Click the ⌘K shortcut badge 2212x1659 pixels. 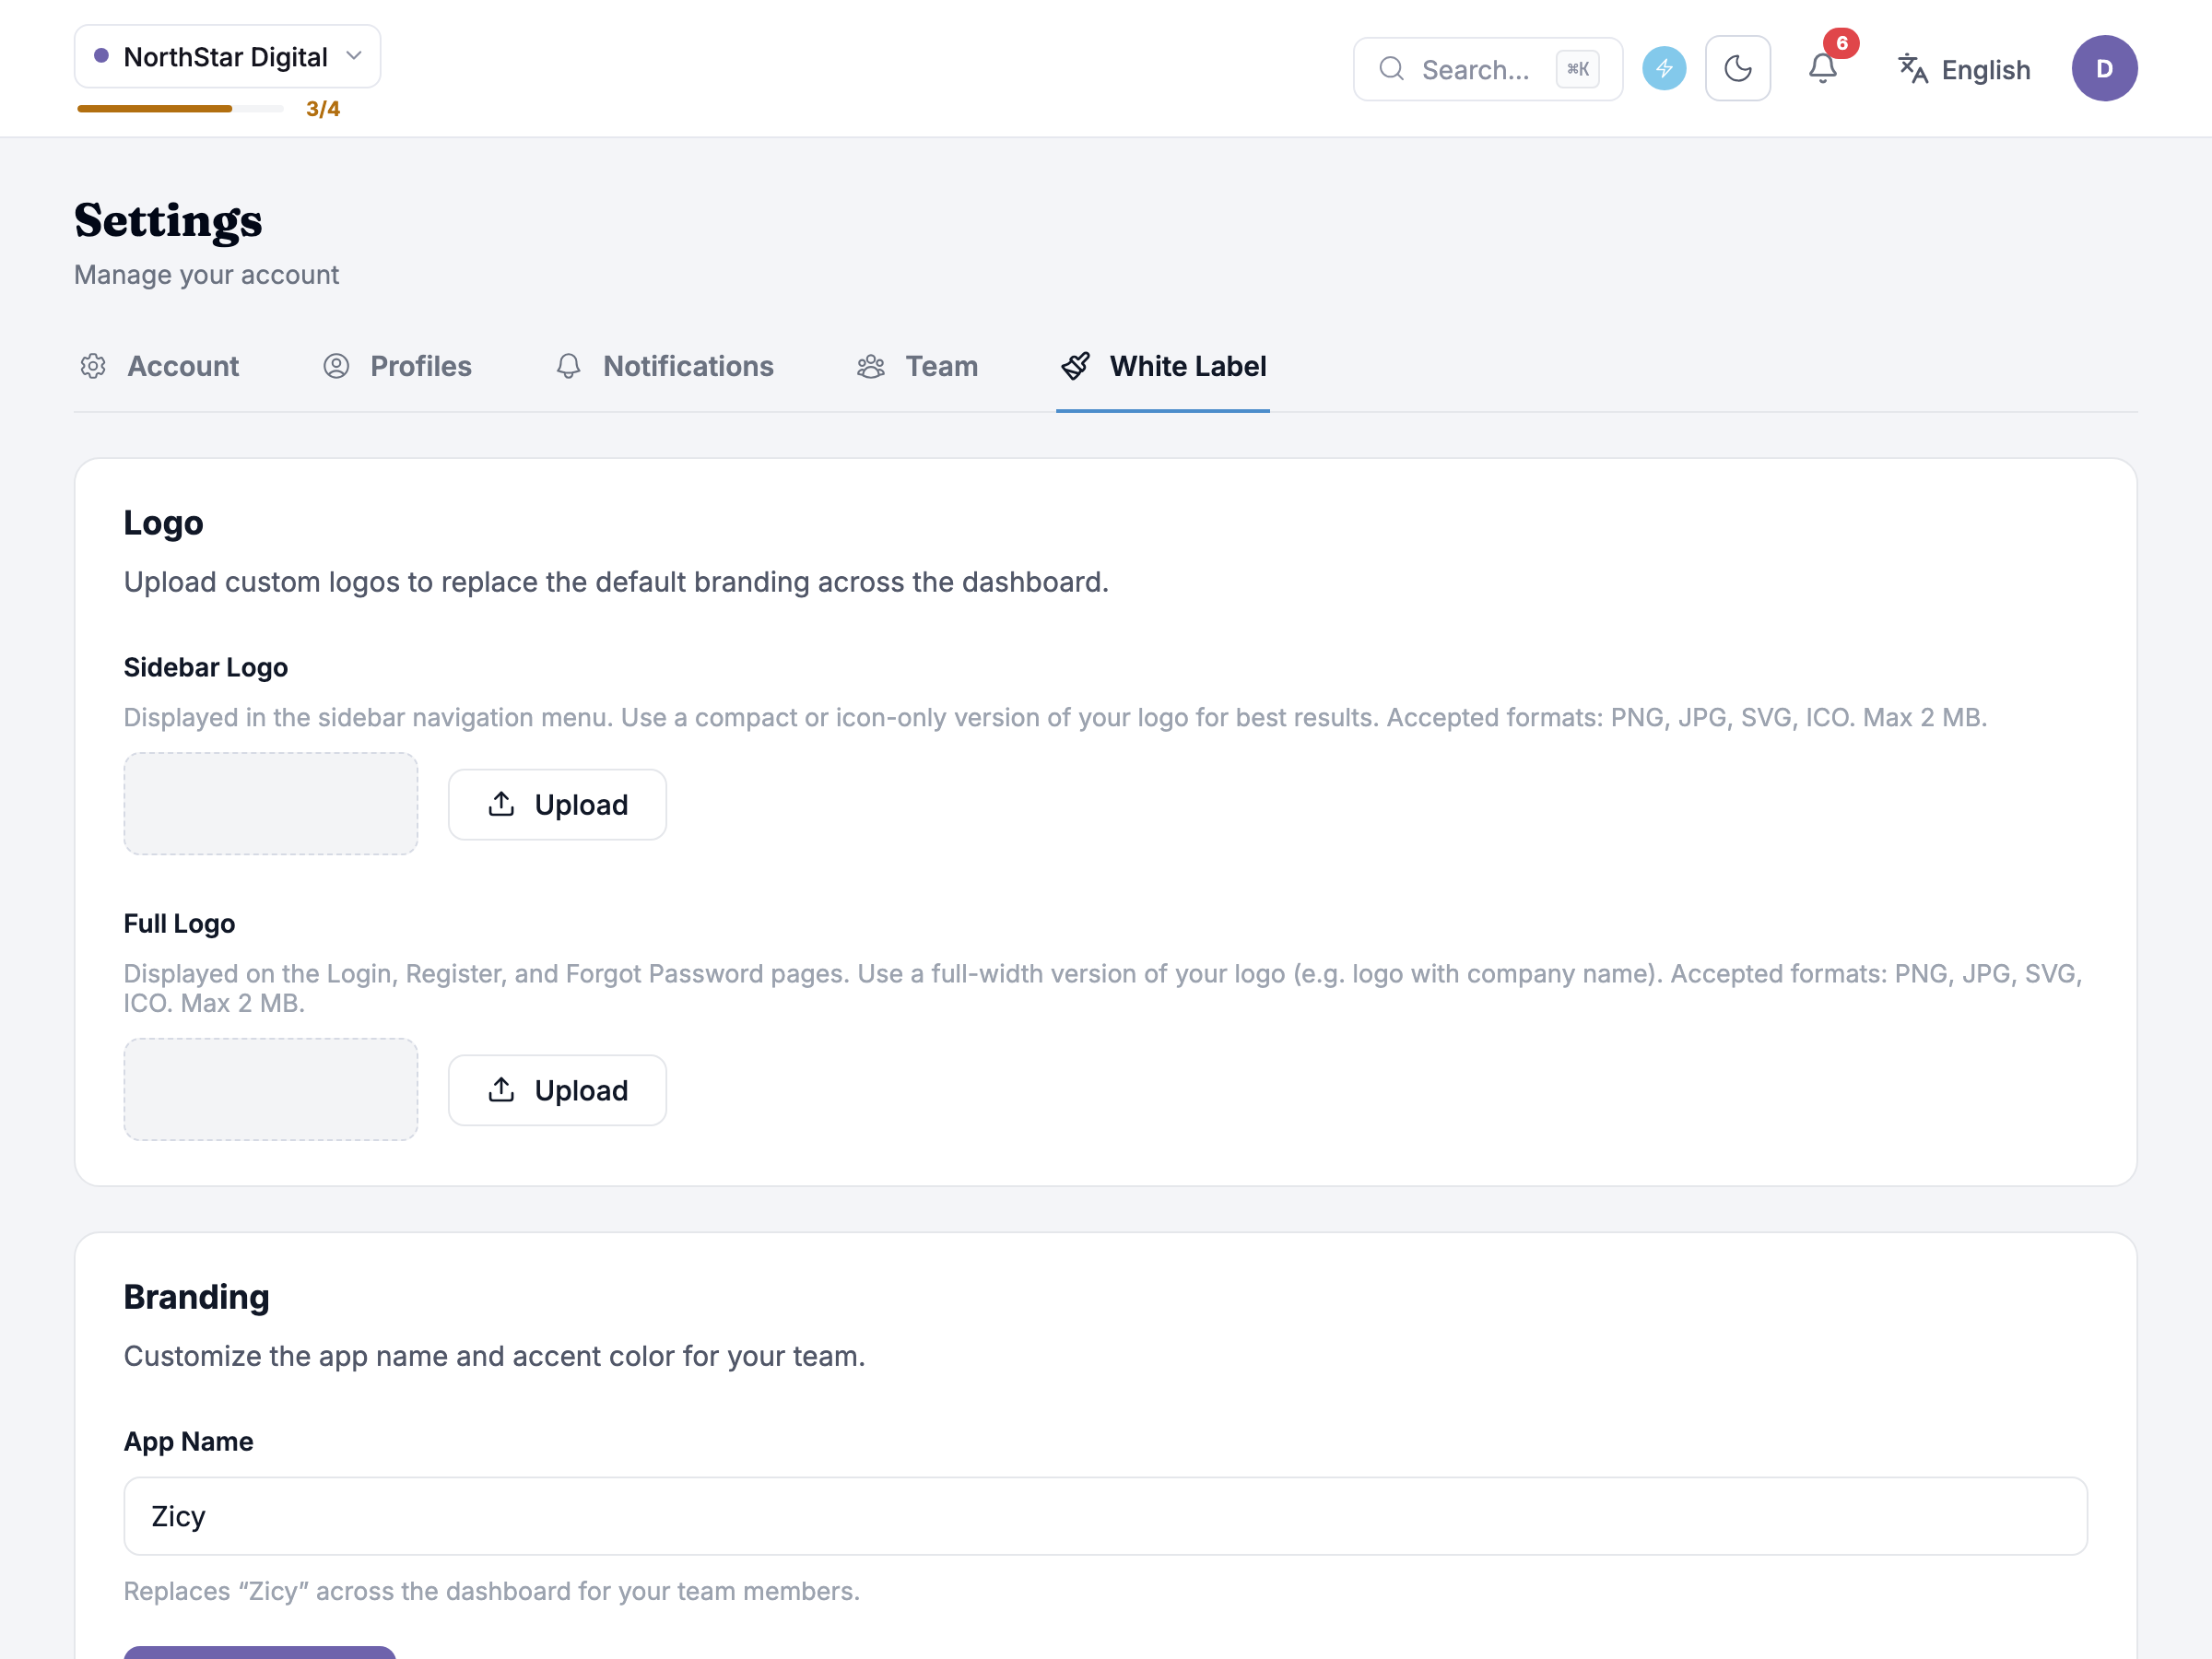(1578, 69)
